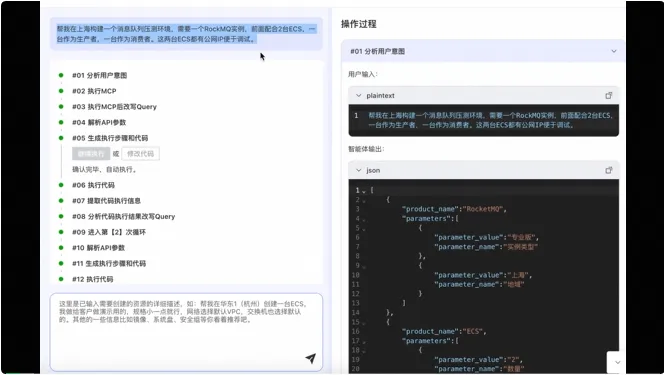Open step #03 执行MCP后改写Query
664x375 pixels.
tap(114, 107)
